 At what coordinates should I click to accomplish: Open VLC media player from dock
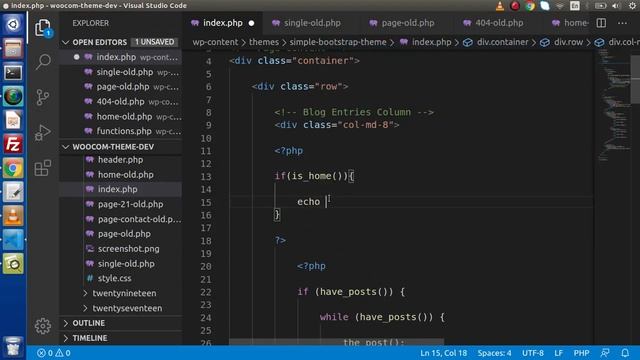tap(13, 216)
